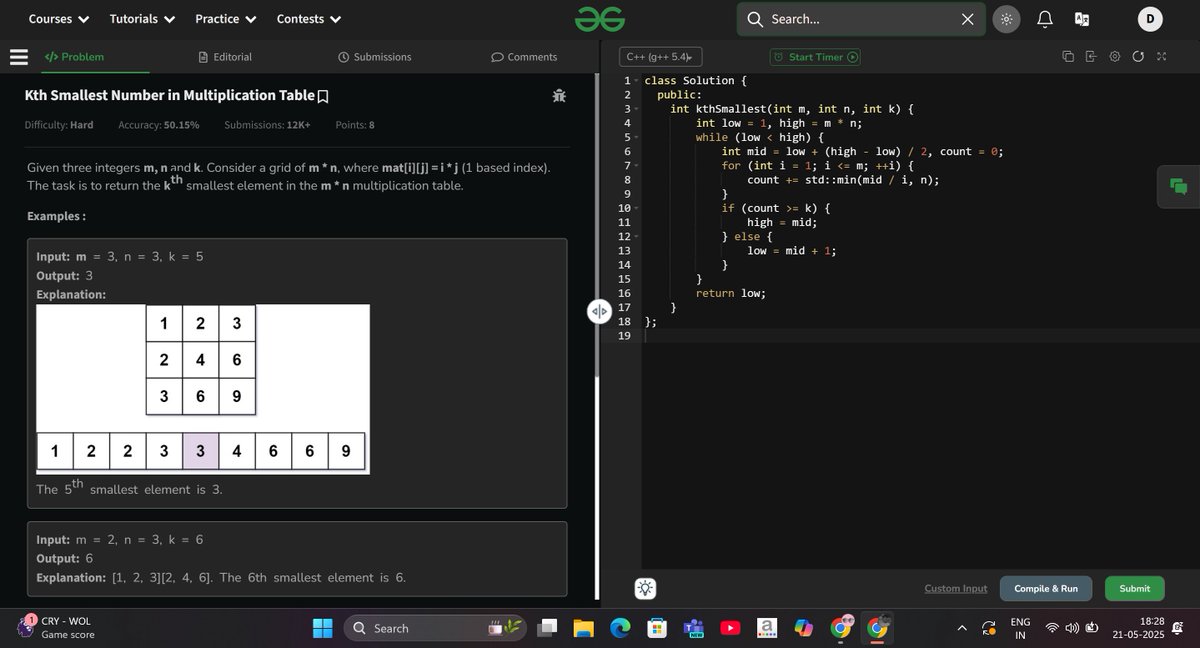Open the Amazon taskbar icon
Image resolution: width=1200 pixels, height=648 pixels.
(x=767, y=628)
